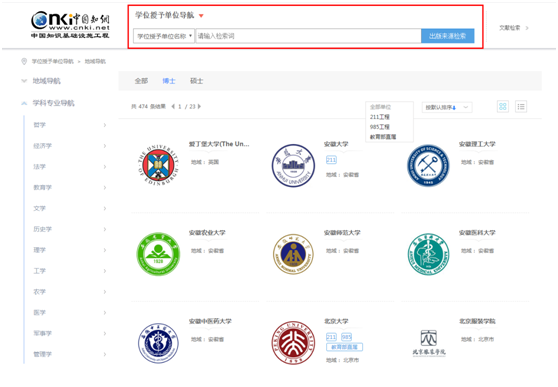Open the Peking University logo

pos(293,342)
